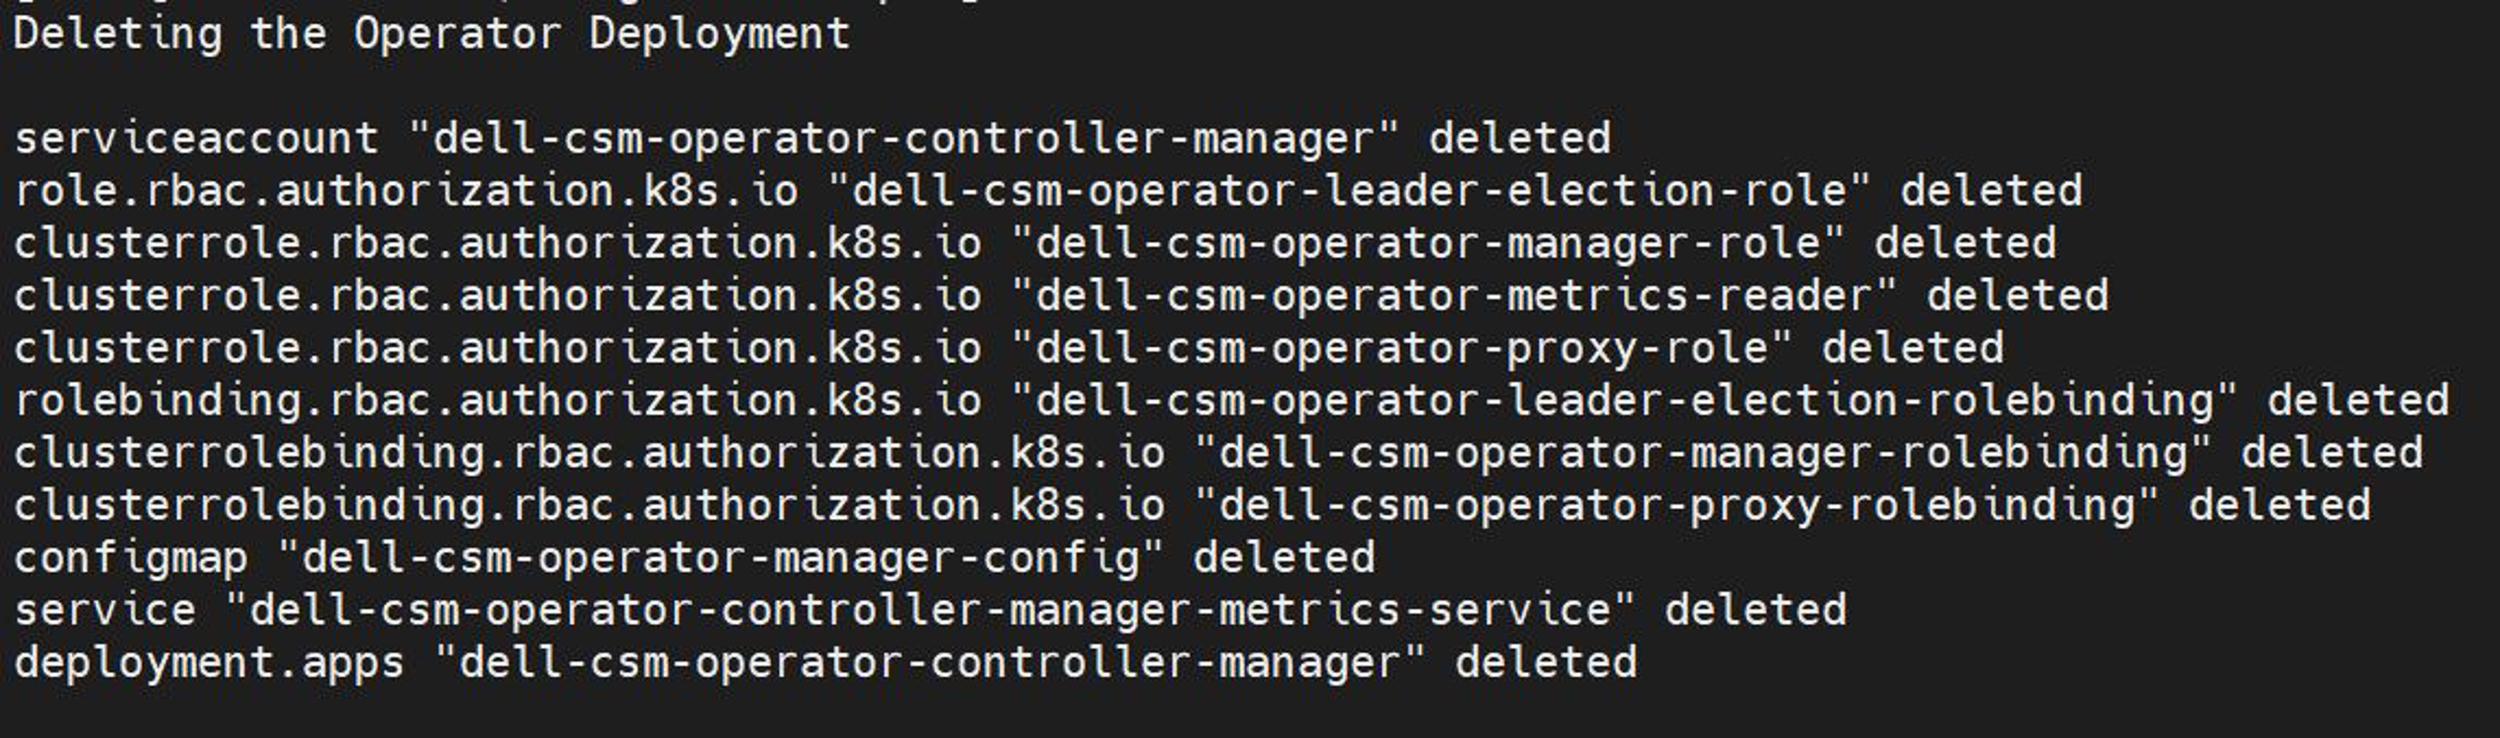
Task: Click 'deleted' at end of deployment.apps line
Action: (x=1546, y=663)
